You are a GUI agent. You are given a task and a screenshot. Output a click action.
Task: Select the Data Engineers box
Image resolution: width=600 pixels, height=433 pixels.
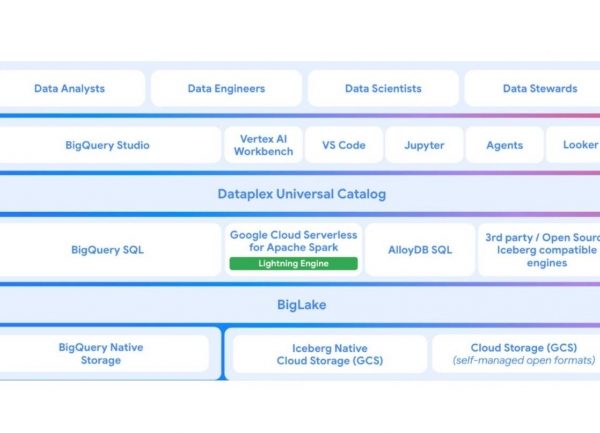point(226,88)
